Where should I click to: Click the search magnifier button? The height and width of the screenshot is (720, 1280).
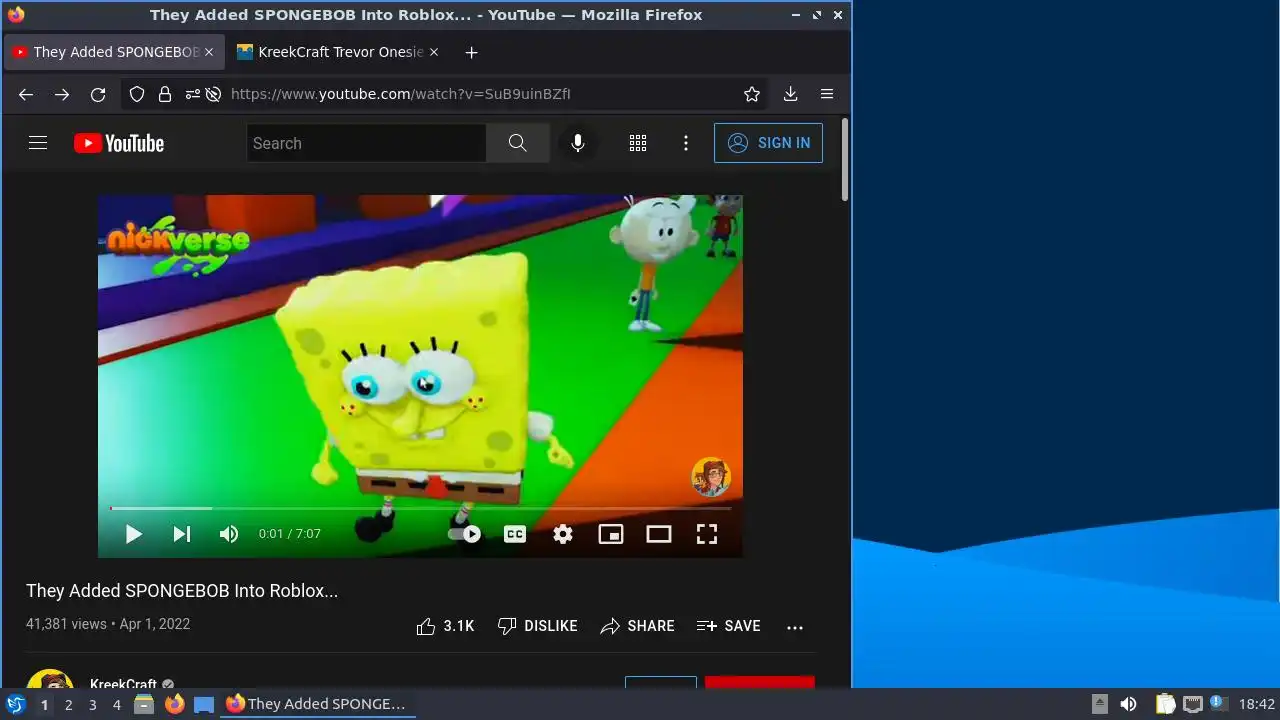point(517,143)
